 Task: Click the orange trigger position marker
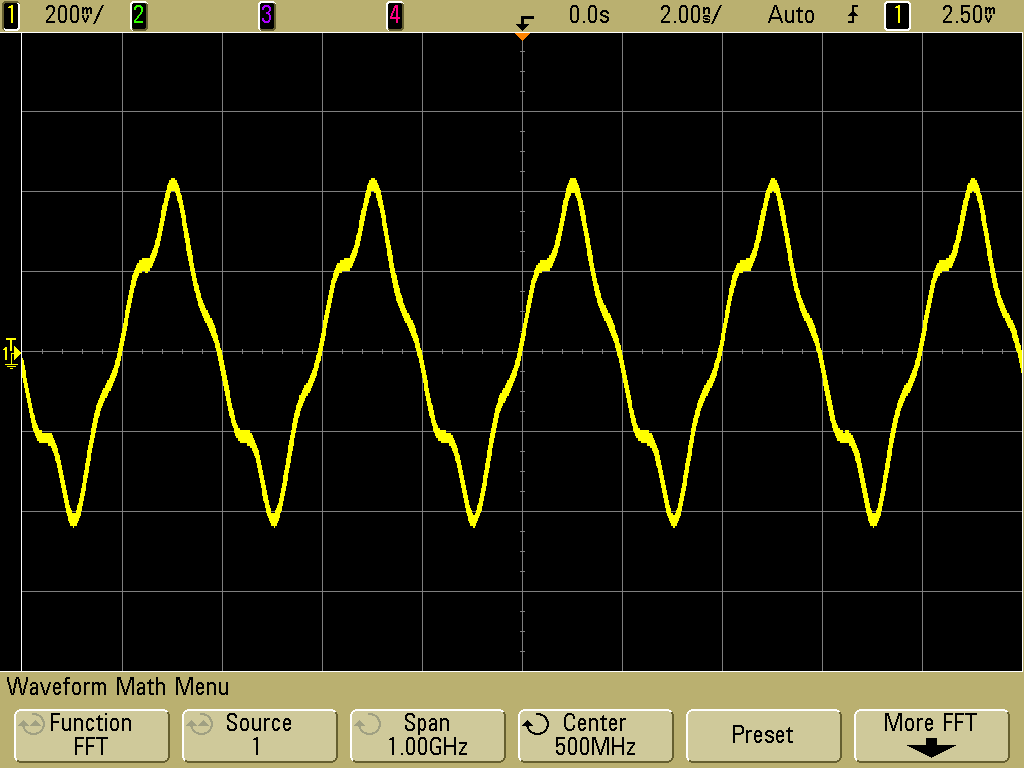[521, 36]
